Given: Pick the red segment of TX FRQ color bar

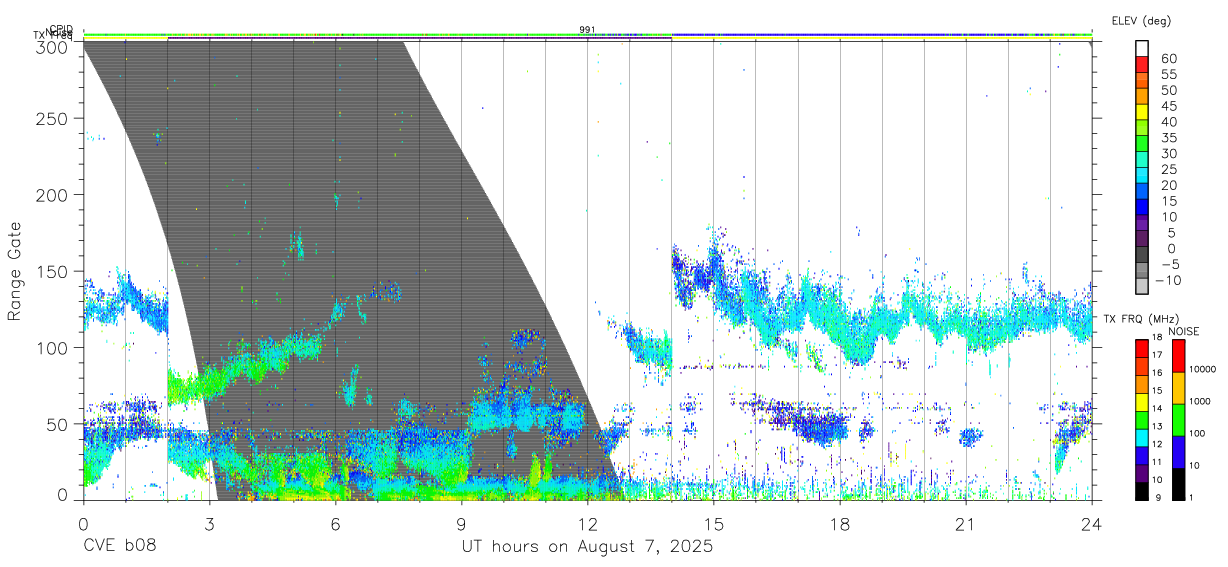Looking at the screenshot, I should click(x=1142, y=349).
